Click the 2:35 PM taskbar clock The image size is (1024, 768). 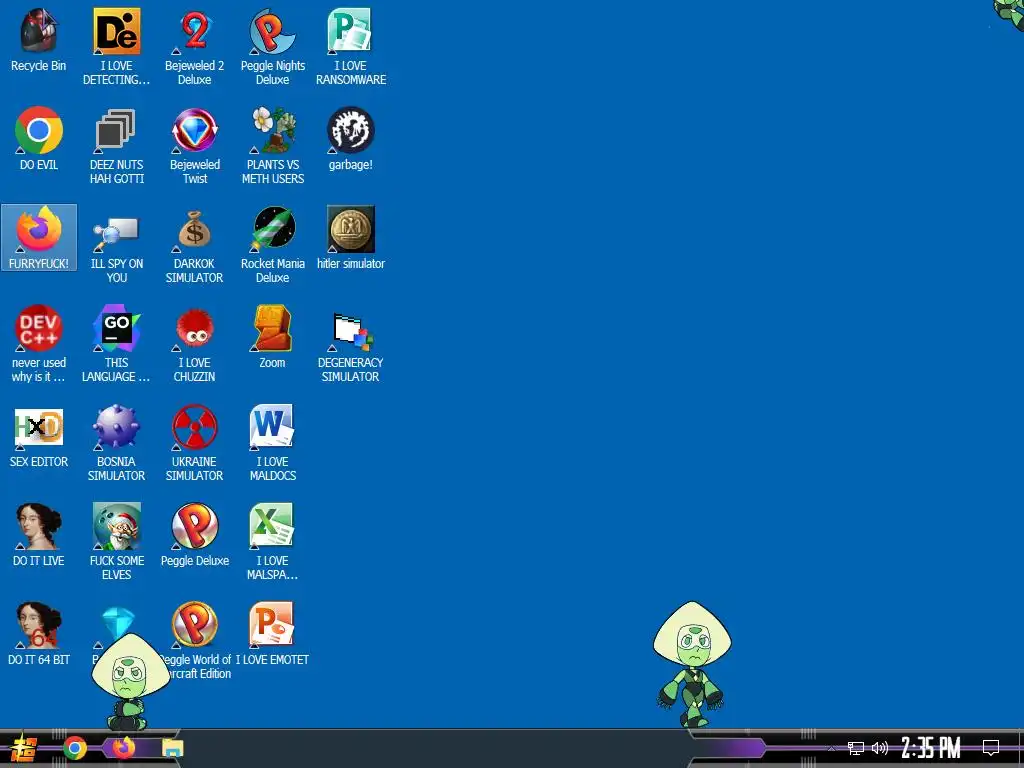931,748
